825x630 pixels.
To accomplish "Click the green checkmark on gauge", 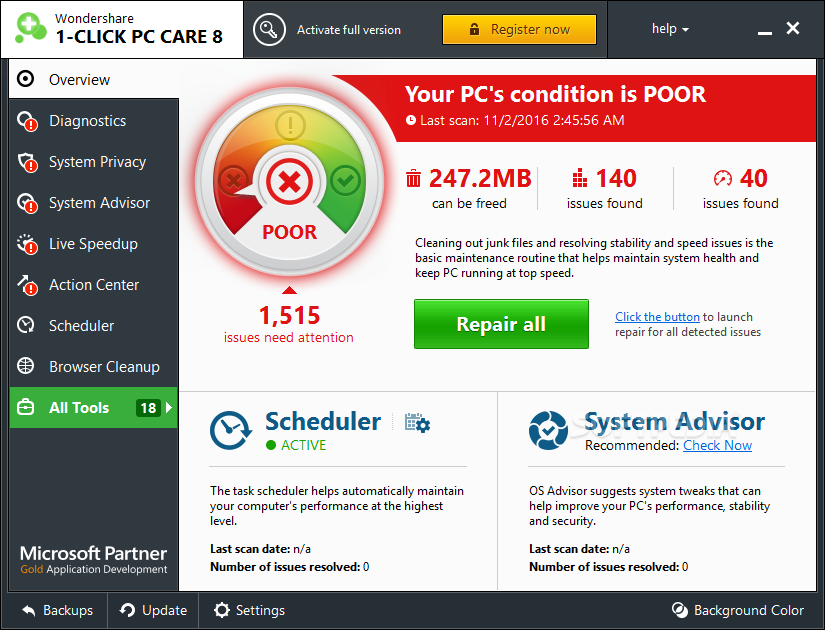I will click(346, 181).
